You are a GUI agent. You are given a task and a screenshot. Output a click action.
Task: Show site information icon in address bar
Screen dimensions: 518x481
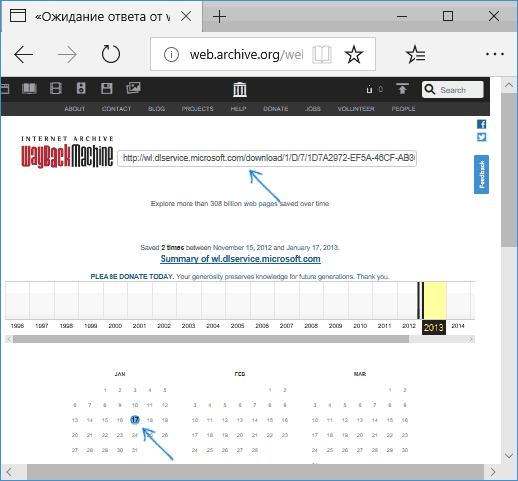pos(171,54)
